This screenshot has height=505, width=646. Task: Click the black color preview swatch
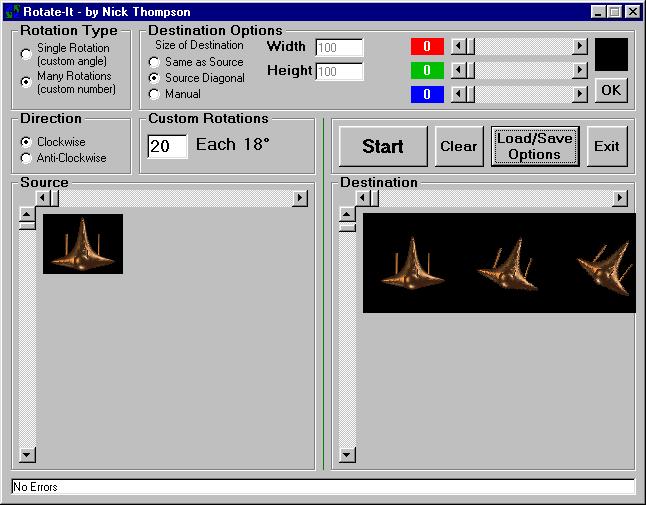[x=611, y=55]
